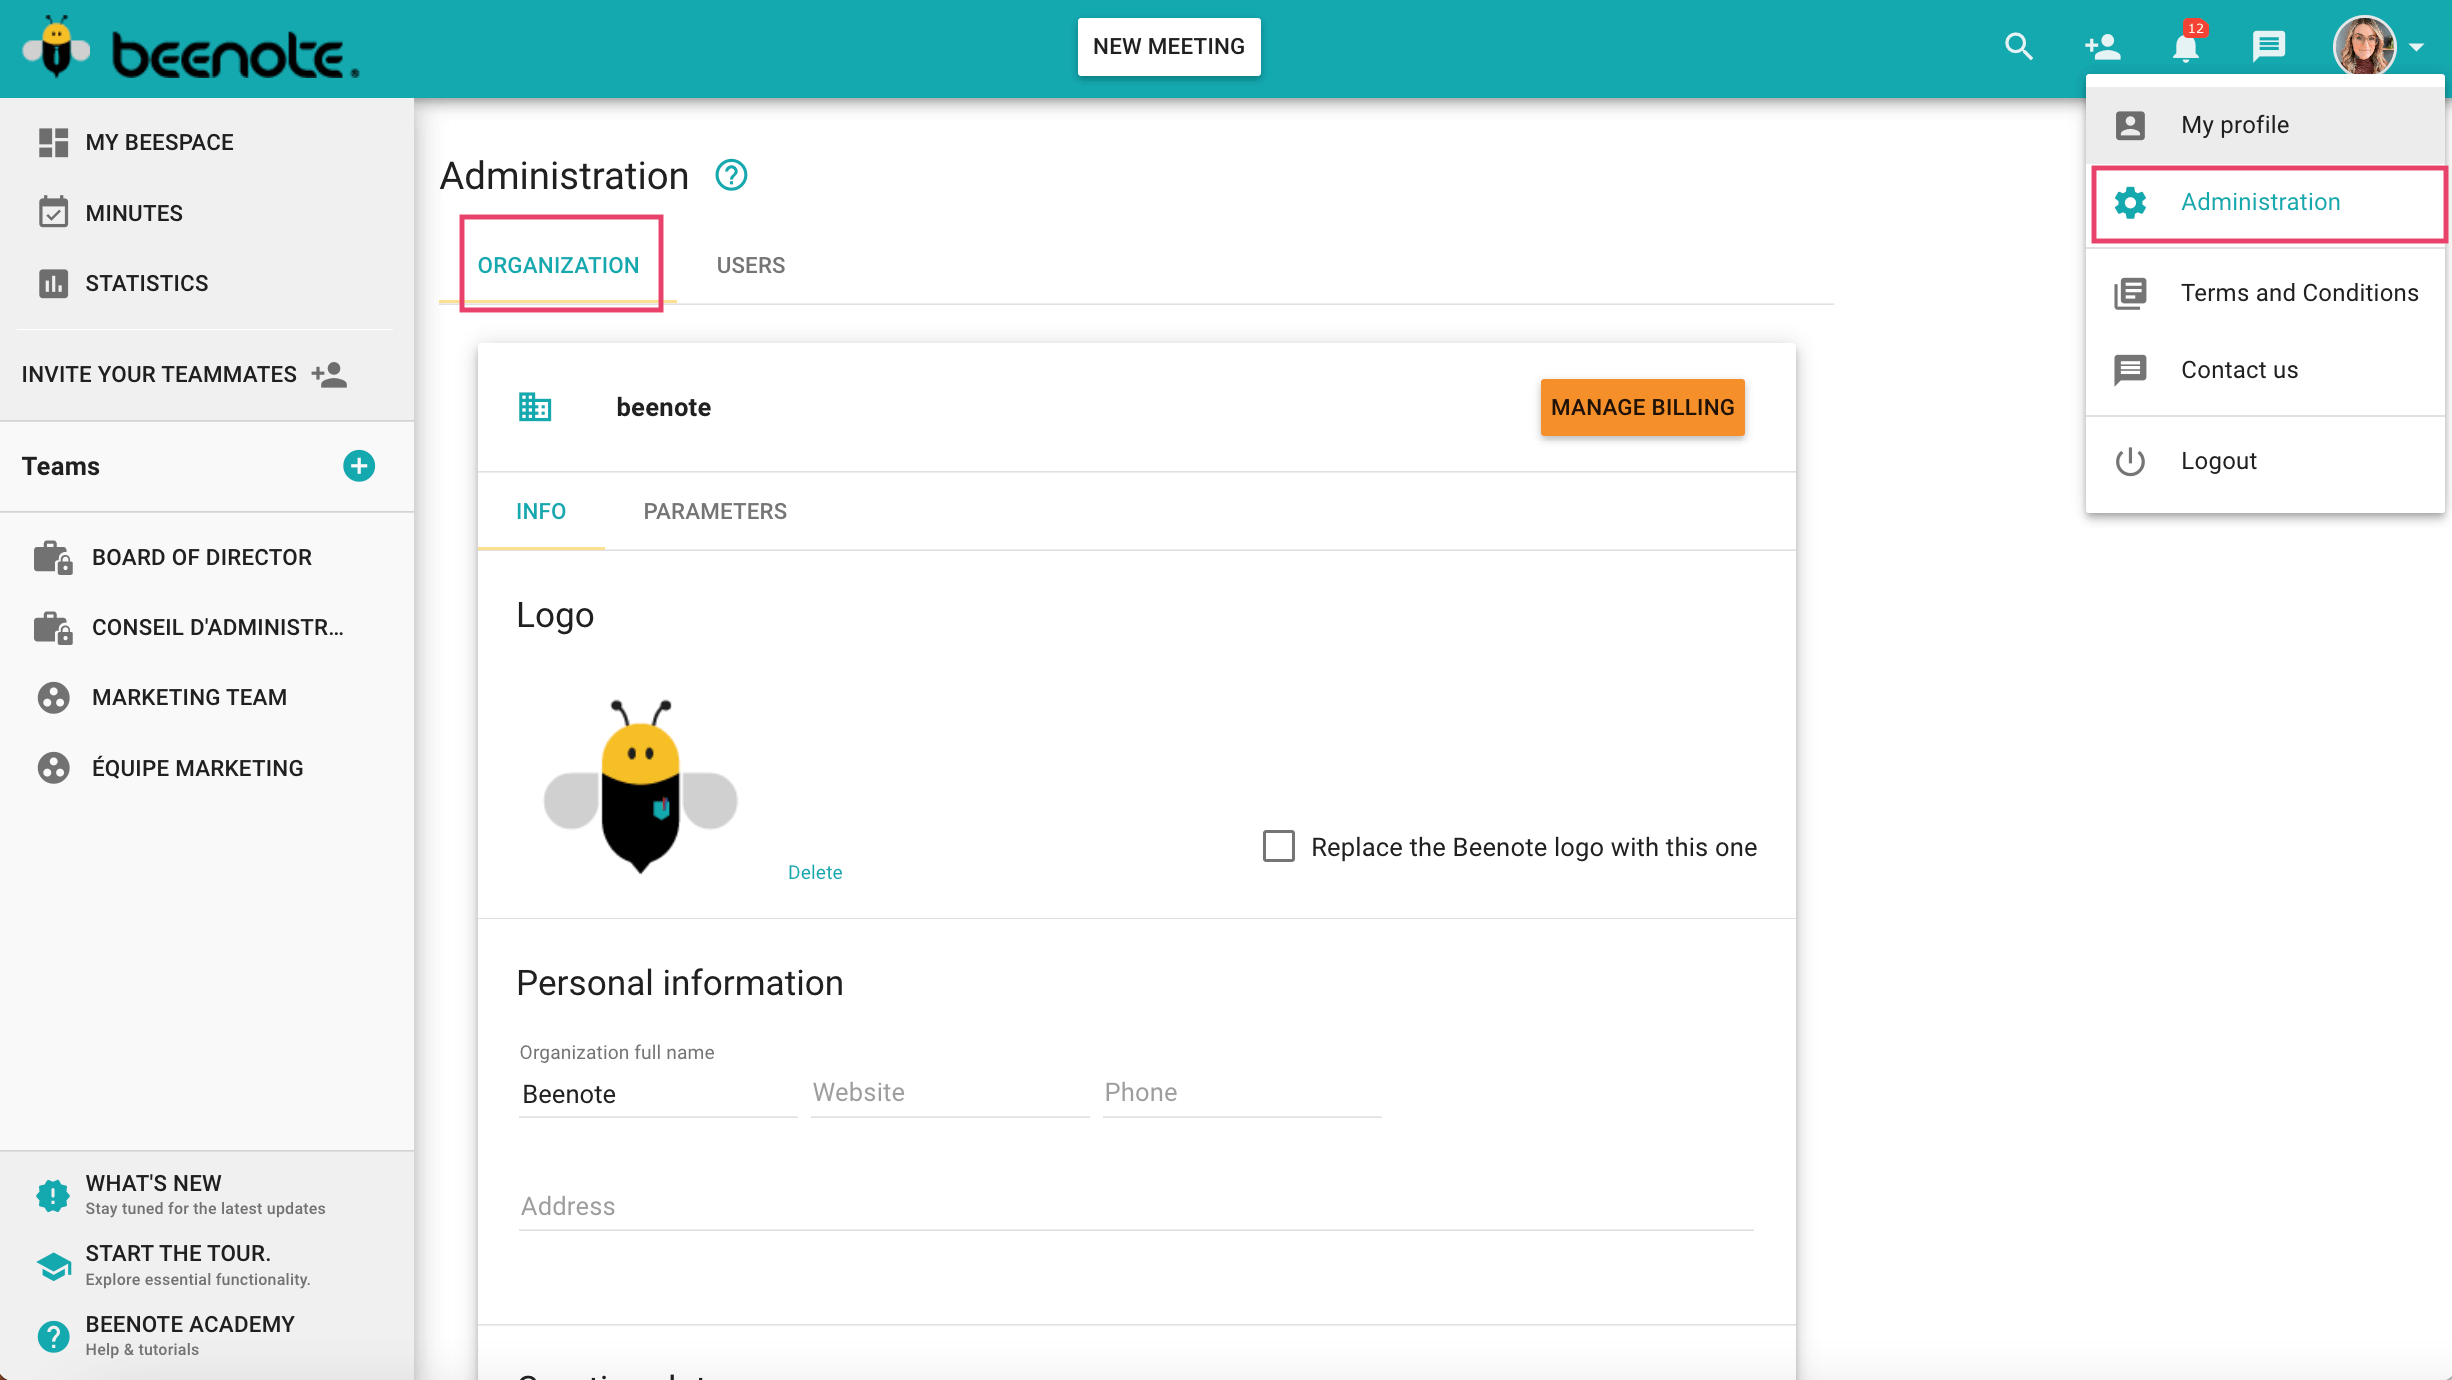Click the Manage Billing button
Screen dimensions: 2452x1380
click(1643, 407)
